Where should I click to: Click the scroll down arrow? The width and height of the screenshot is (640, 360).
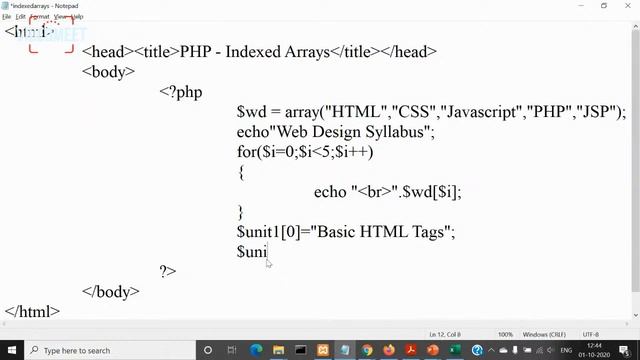point(636,315)
